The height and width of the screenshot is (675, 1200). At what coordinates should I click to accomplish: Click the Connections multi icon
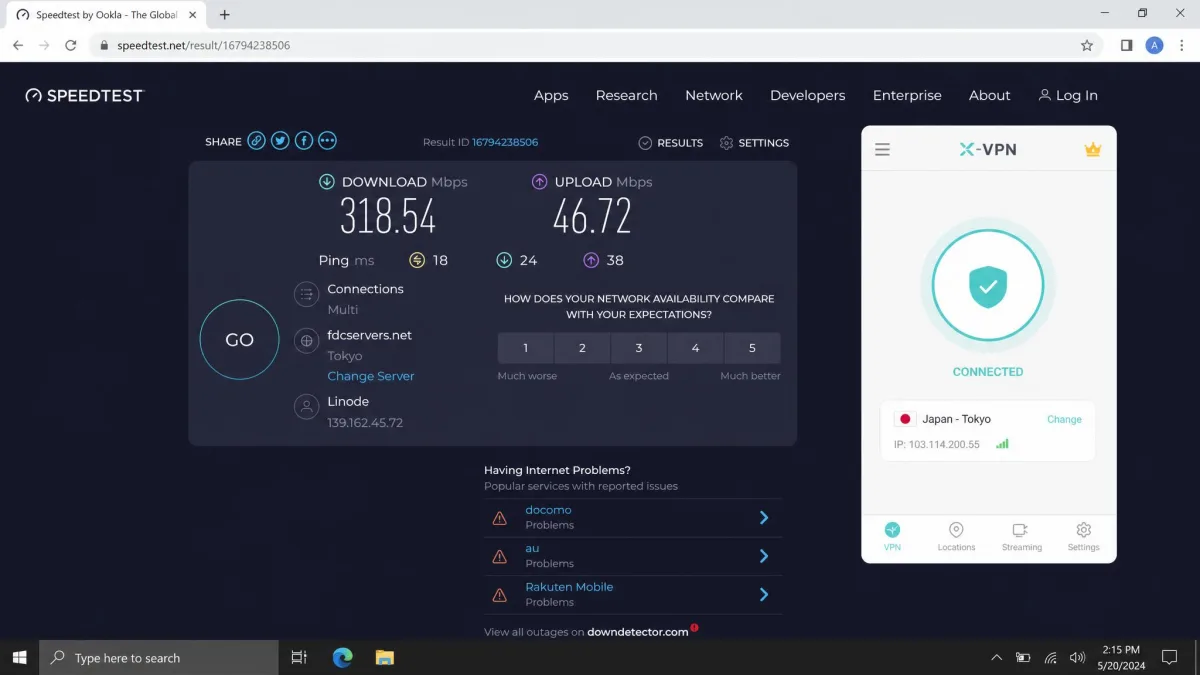pyautogui.click(x=306, y=295)
